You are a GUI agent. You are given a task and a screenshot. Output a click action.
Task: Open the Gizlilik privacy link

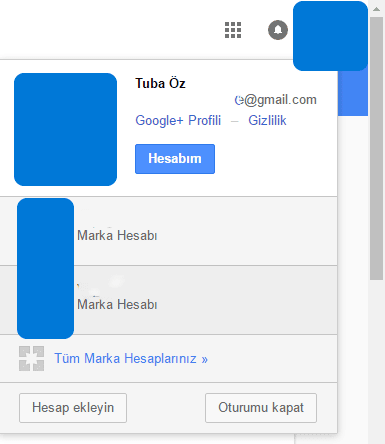click(267, 120)
